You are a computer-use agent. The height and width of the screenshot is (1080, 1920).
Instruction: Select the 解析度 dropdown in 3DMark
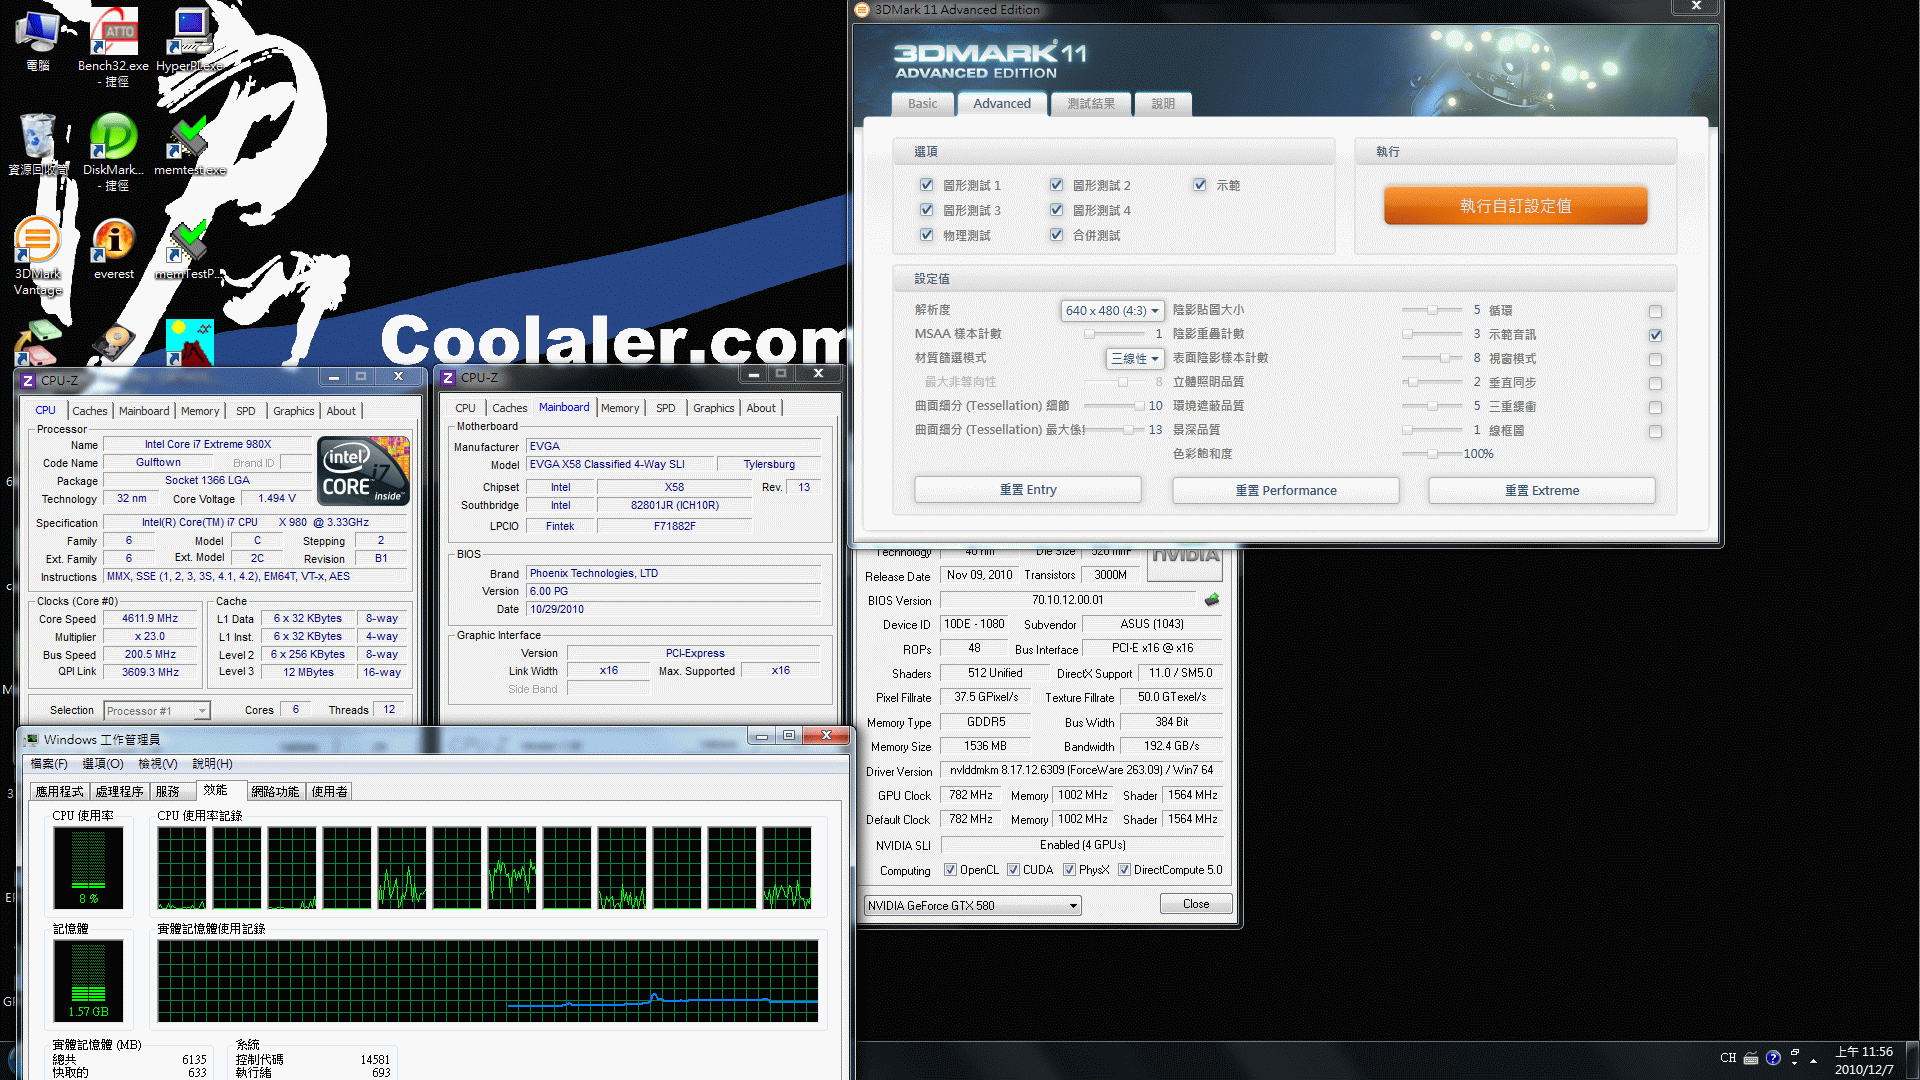click(1108, 309)
